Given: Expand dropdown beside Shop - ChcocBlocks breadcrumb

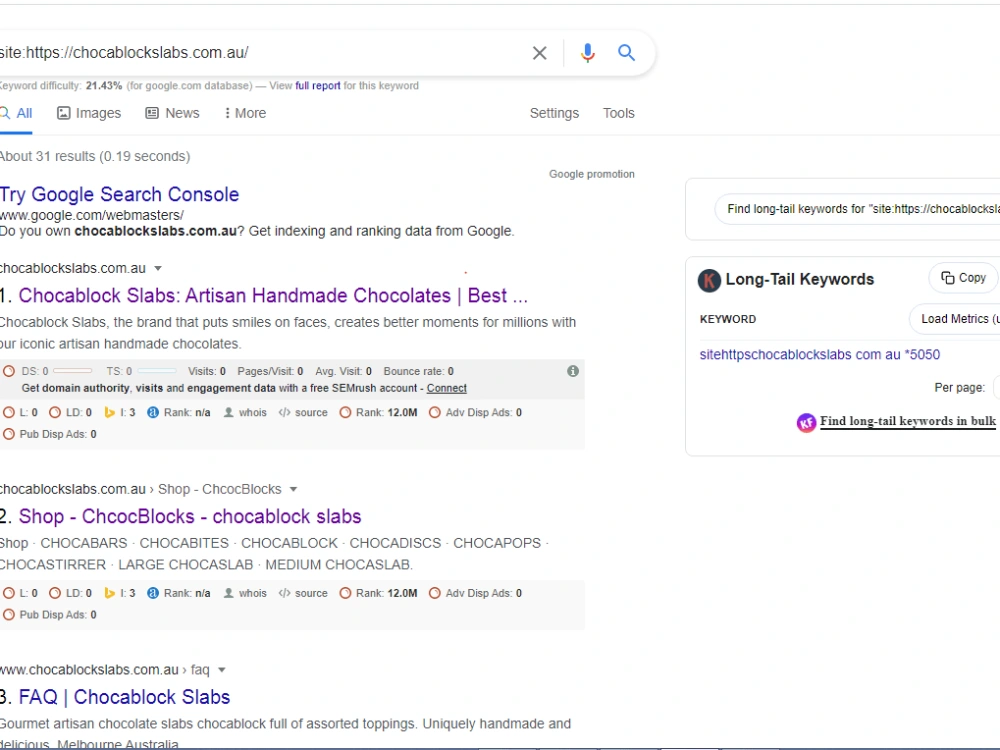Looking at the screenshot, I should (x=293, y=489).
